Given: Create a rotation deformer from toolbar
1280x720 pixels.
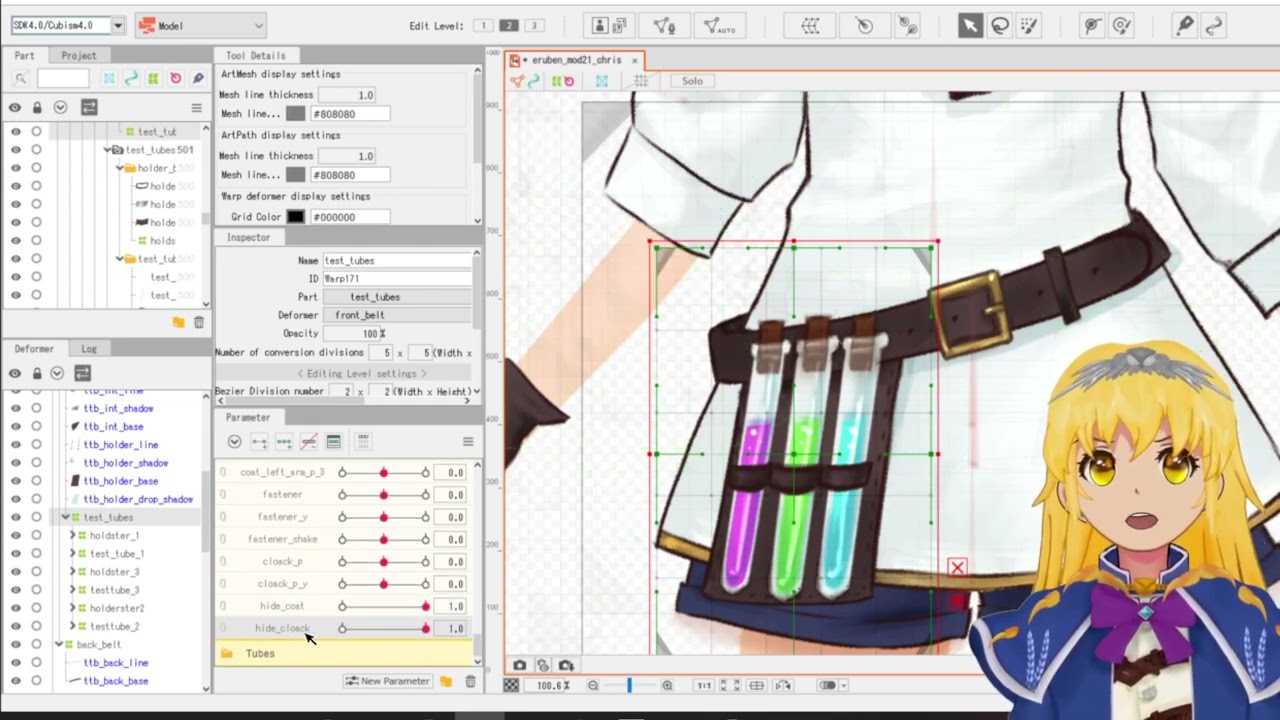Looking at the screenshot, I should point(864,26).
